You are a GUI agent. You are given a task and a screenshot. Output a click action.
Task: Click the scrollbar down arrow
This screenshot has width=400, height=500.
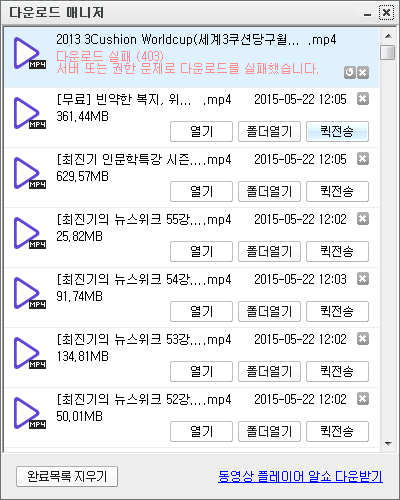coord(388,443)
